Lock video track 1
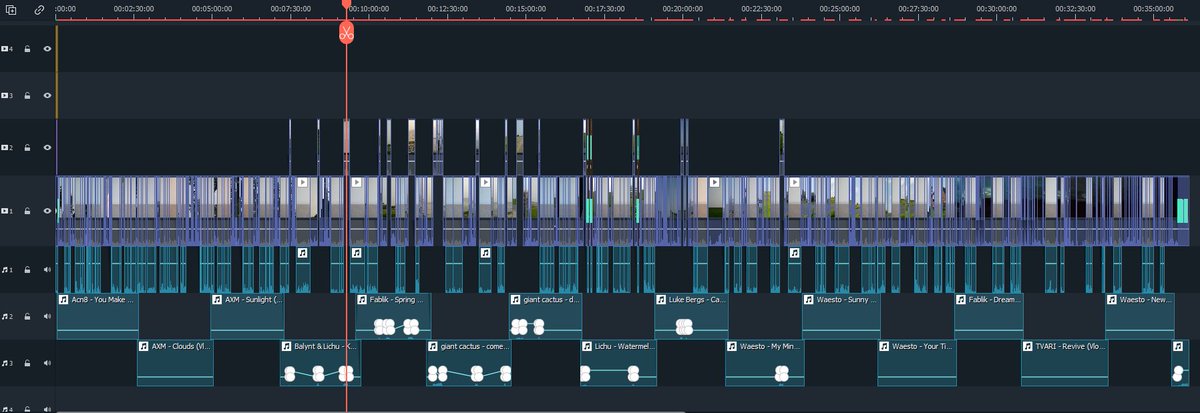The image size is (1200, 413). pyautogui.click(x=27, y=211)
